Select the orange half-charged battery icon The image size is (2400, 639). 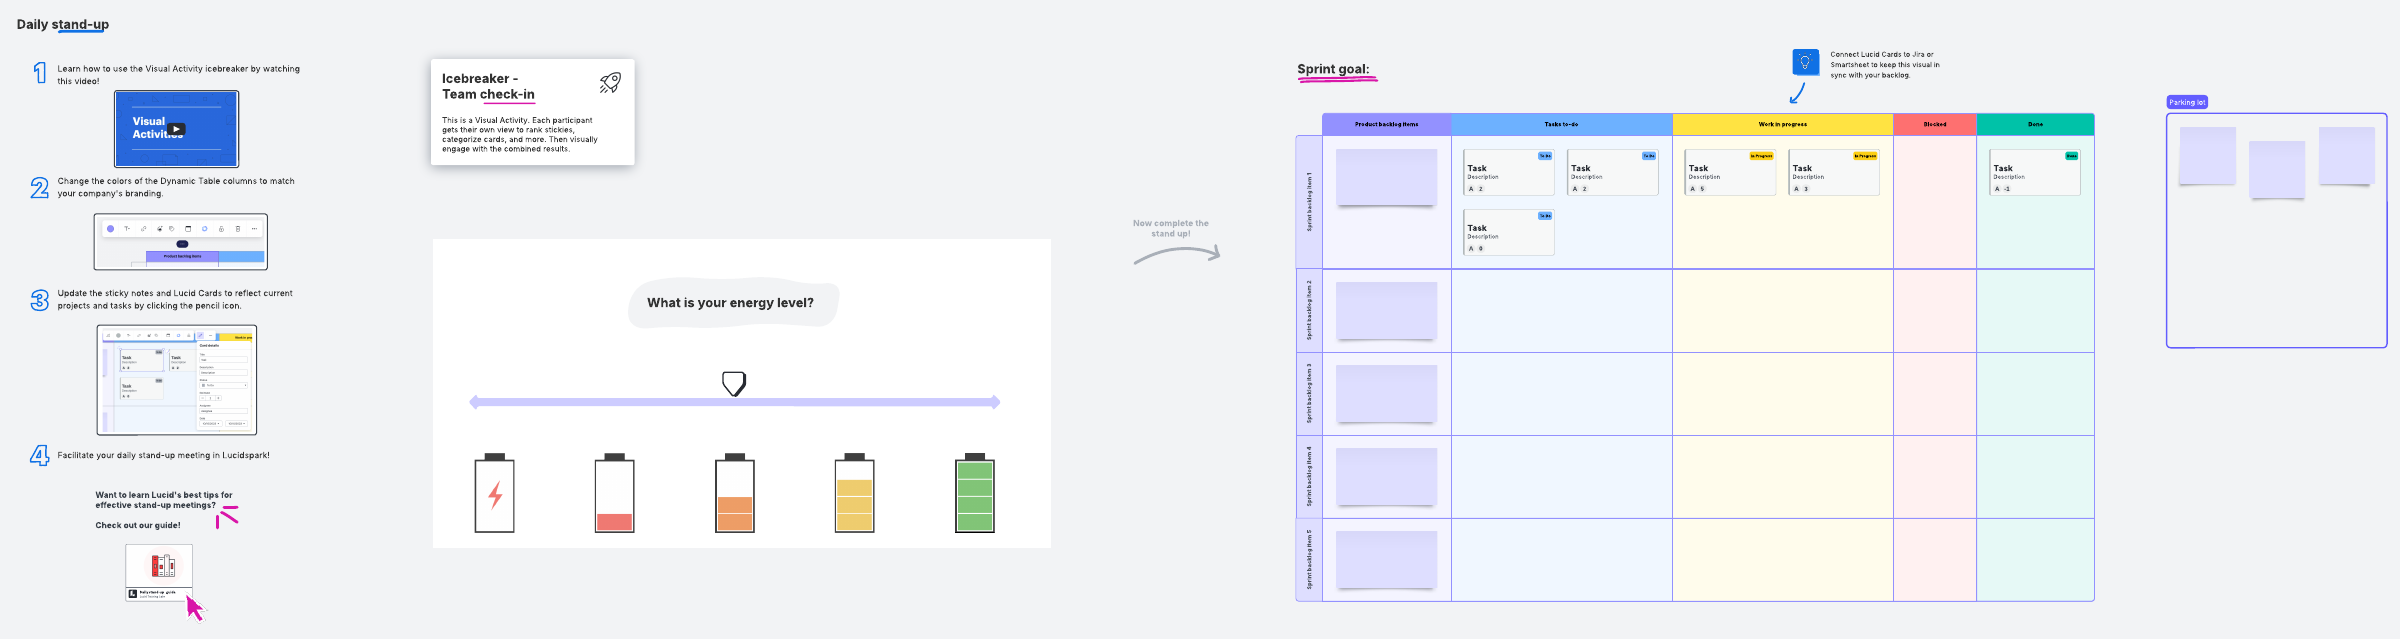click(734, 494)
